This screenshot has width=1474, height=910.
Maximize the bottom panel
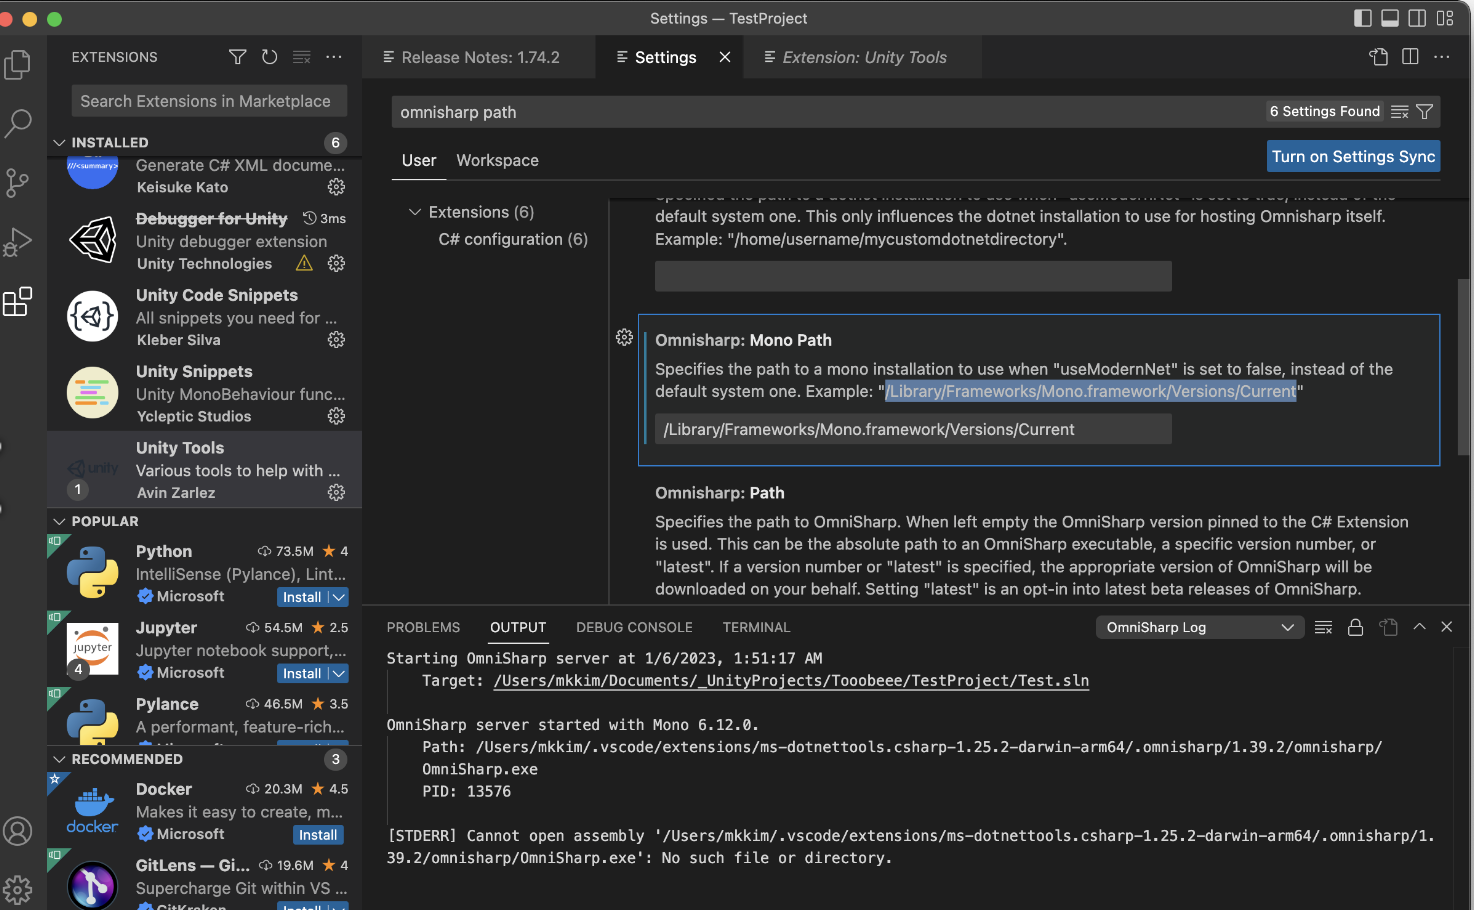[1419, 627]
